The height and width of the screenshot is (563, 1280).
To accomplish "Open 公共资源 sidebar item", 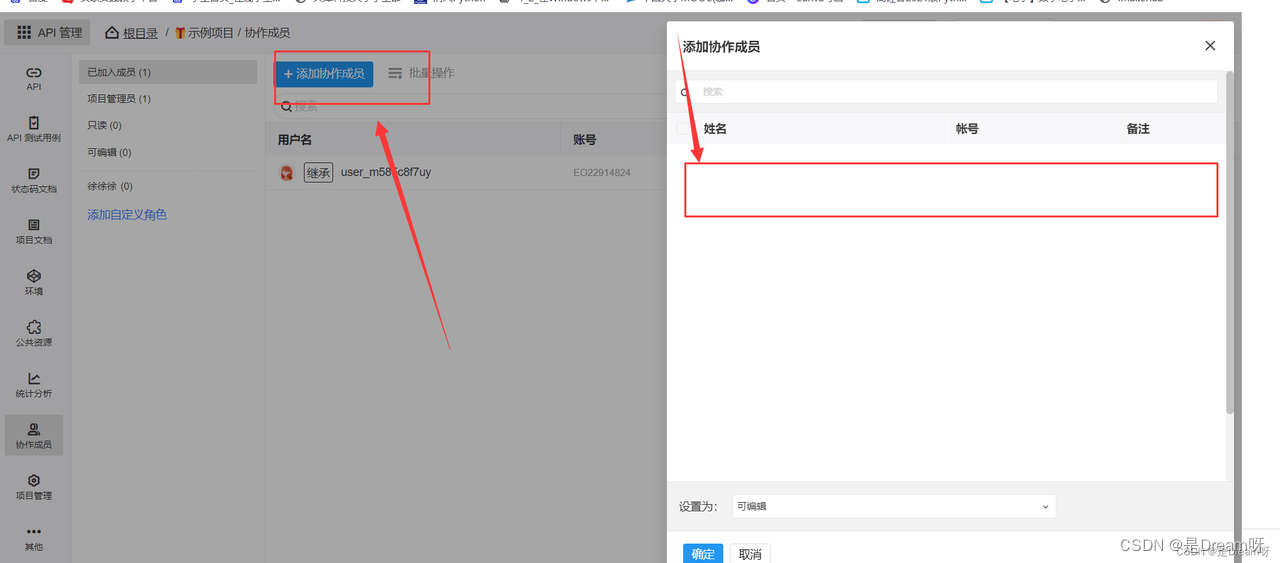I will [x=34, y=333].
